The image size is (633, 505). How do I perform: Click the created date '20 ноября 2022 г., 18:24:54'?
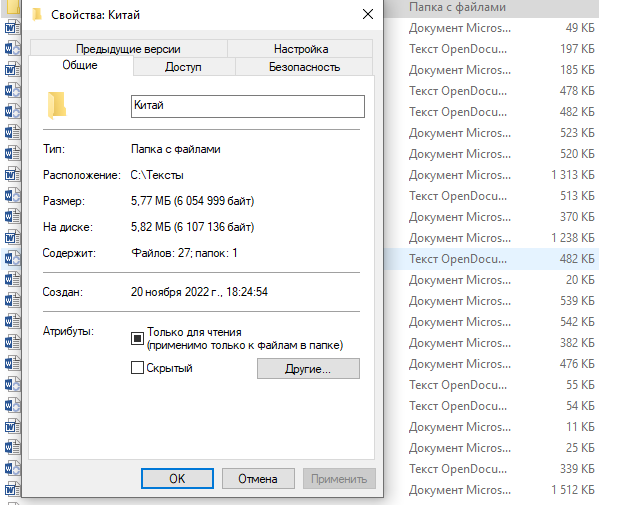point(199,292)
